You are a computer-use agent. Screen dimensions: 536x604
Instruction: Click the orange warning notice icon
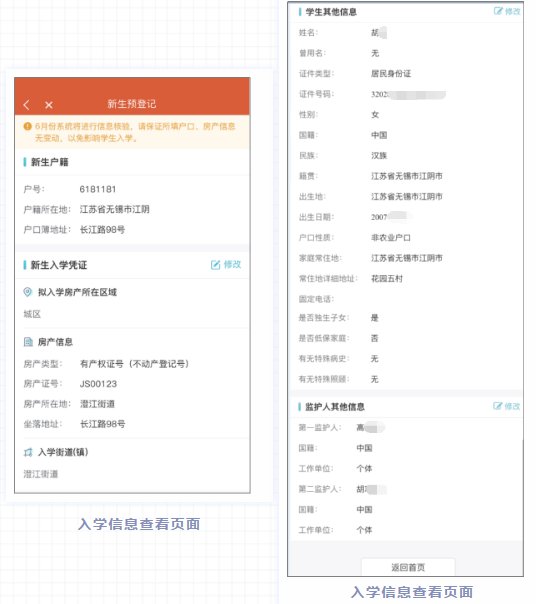[27, 126]
